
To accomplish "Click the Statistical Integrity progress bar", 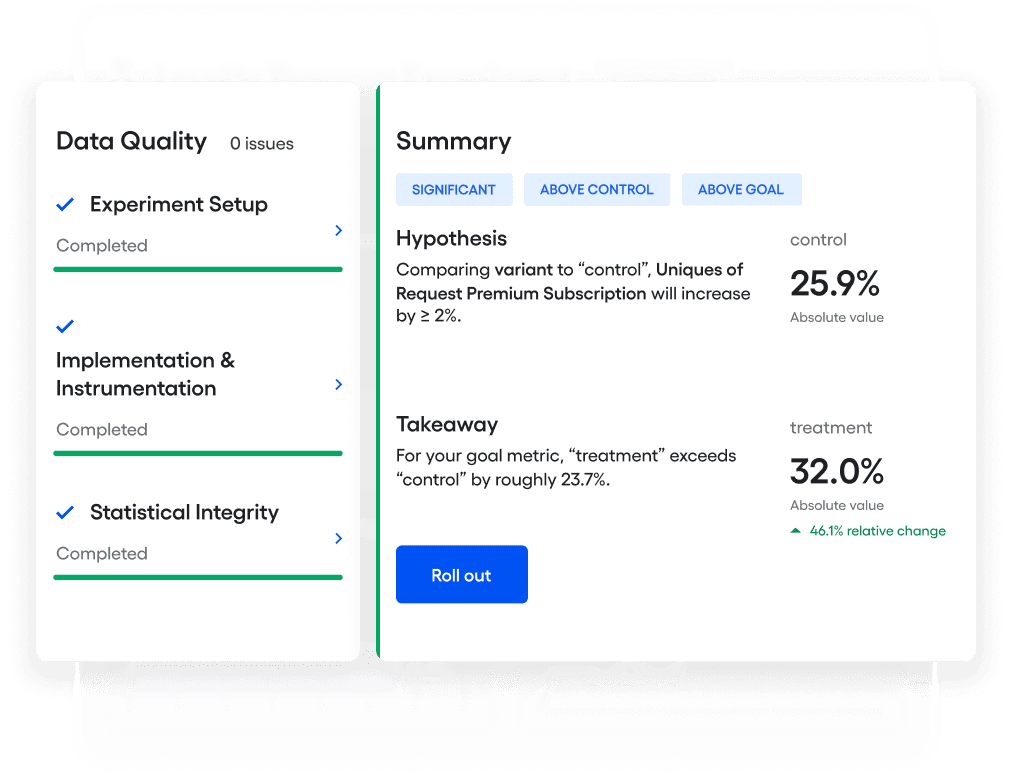I will coord(198,577).
